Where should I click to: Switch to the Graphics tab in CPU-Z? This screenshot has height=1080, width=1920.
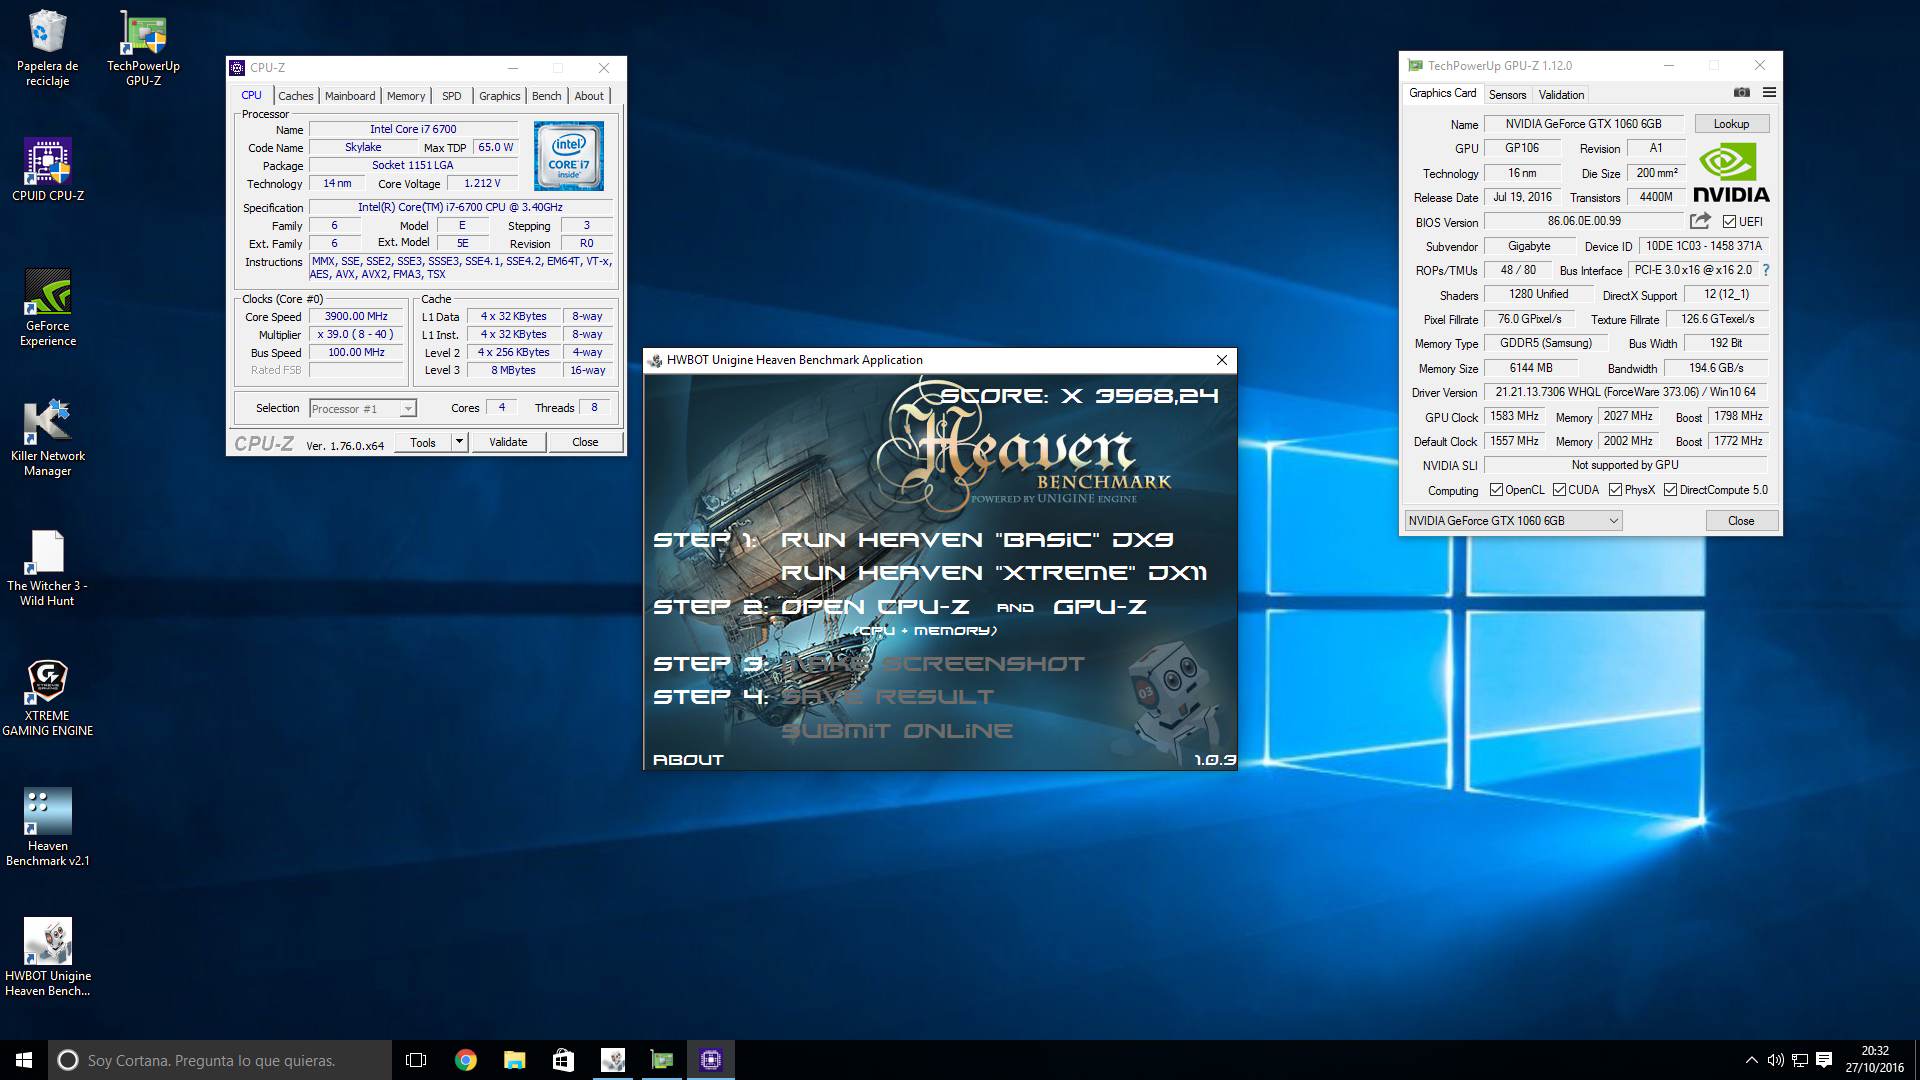499,96
